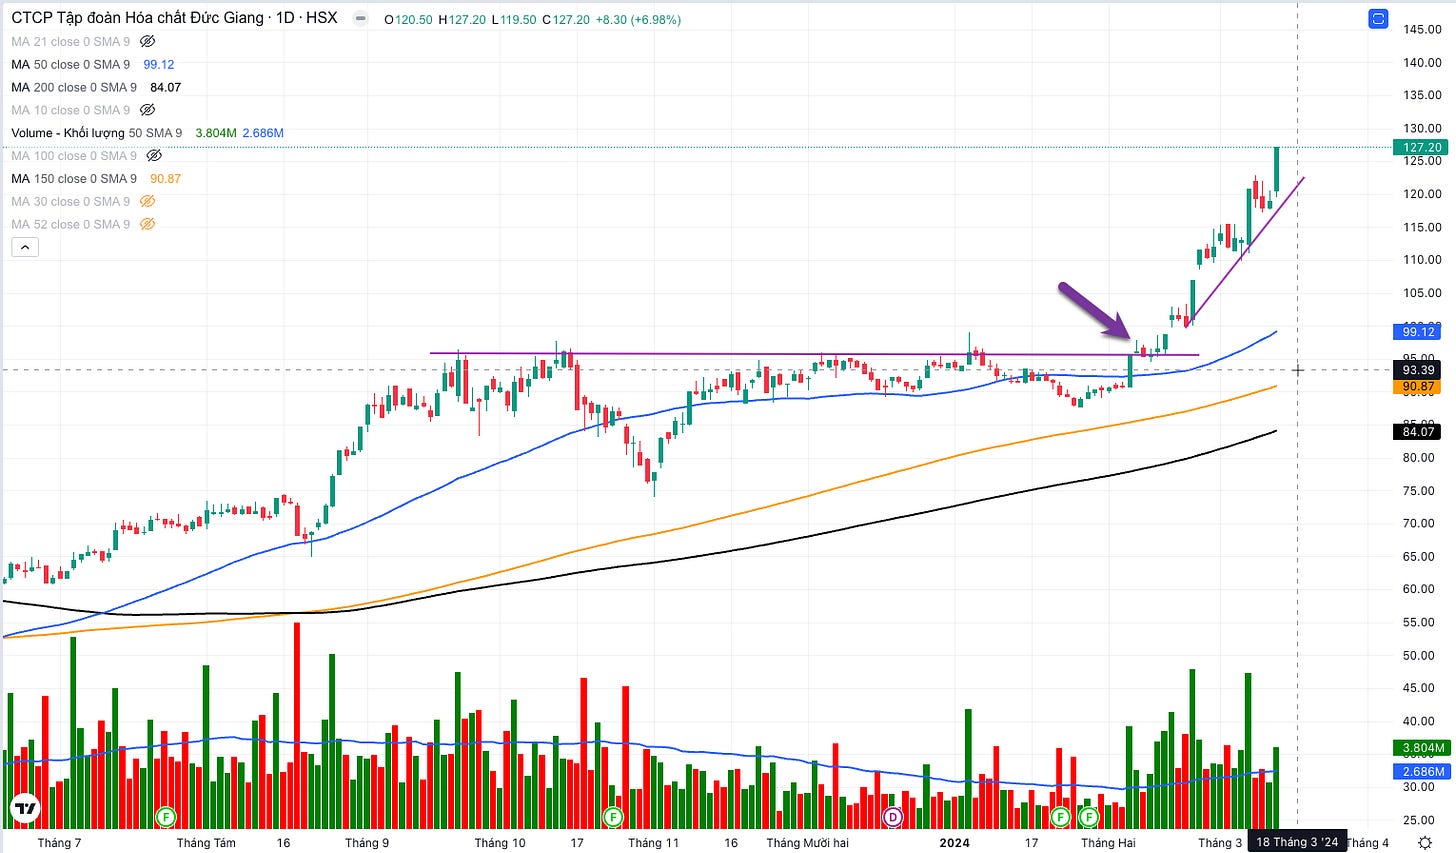This screenshot has width=1456, height=853.
Task: Click the blue 2.686M label on the price axis
Action: [x=1421, y=771]
